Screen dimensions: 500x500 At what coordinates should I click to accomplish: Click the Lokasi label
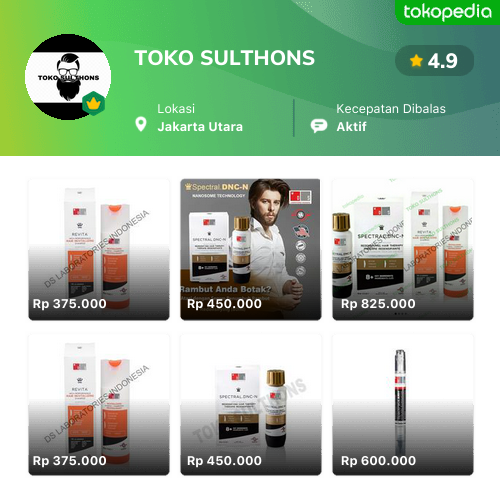pyautogui.click(x=176, y=109)
